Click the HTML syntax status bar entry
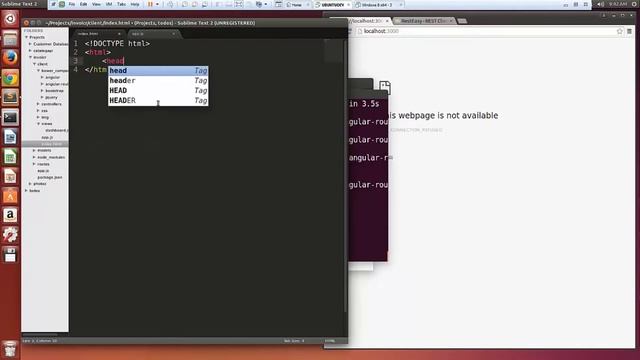This screenshot has width=640, height=360. click(x=330, y=340)
